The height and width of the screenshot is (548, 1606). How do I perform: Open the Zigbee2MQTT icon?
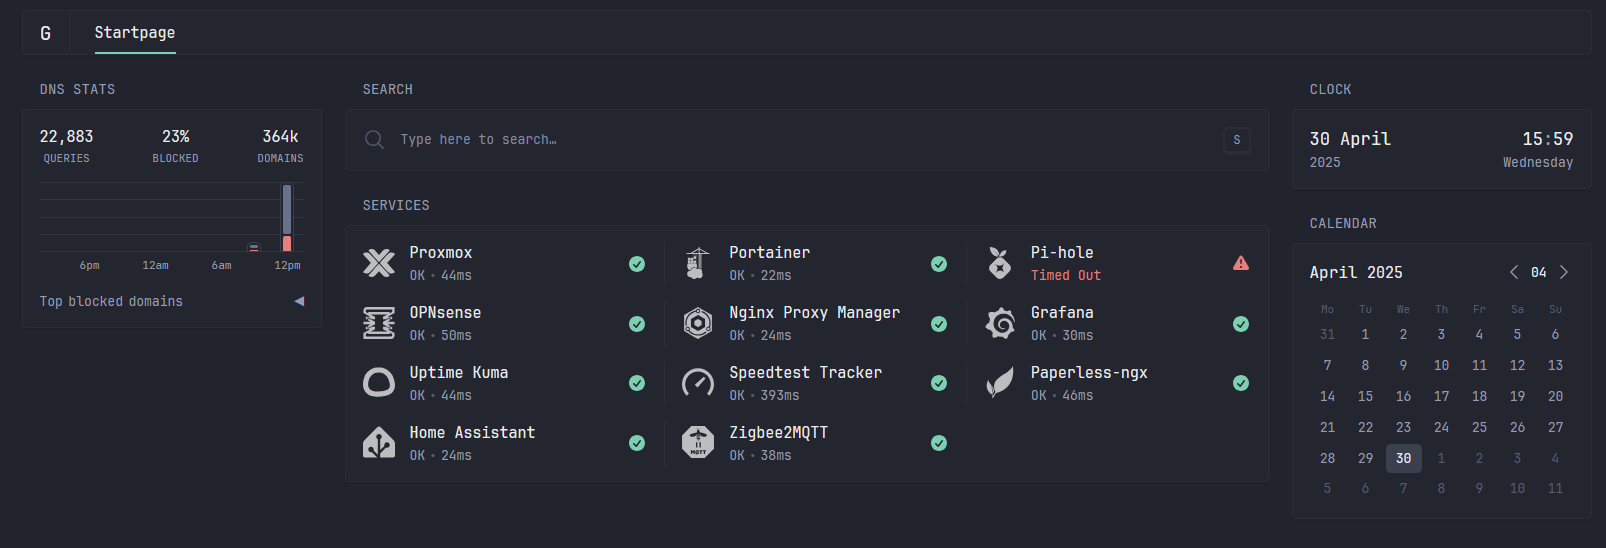point(698,443)
